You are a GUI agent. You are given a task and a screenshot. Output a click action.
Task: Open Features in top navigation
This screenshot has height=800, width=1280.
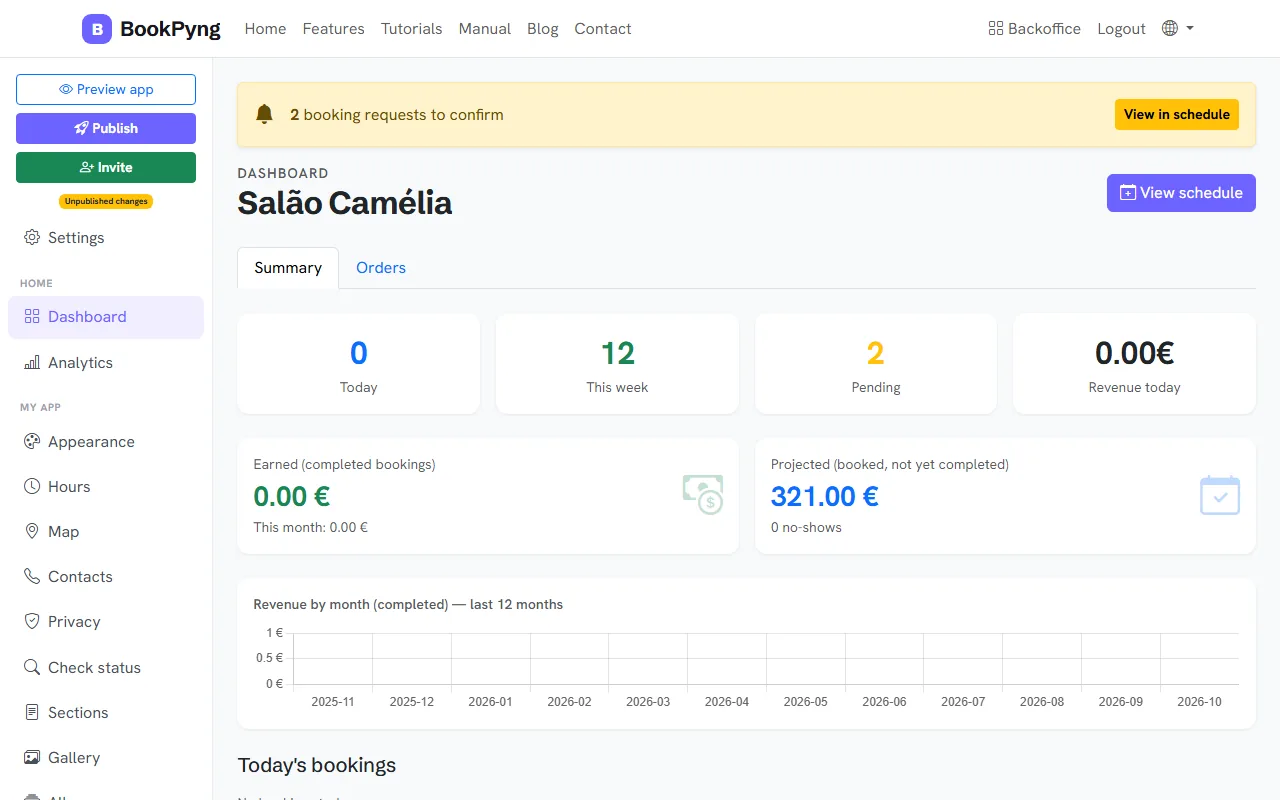[333, 29]
